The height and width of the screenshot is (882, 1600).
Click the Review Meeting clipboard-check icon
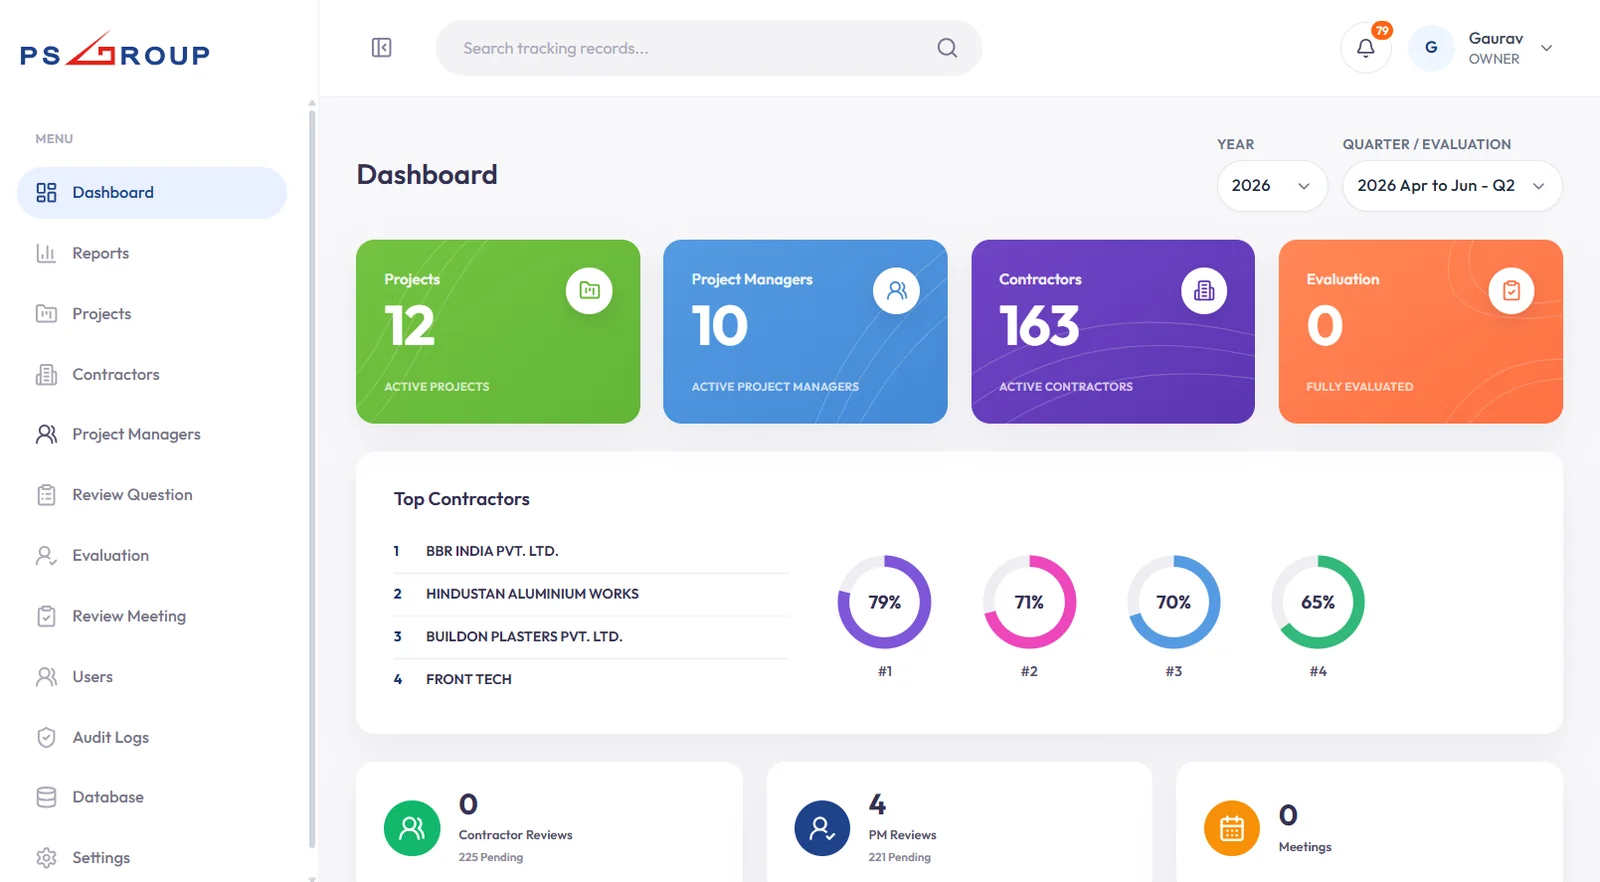coord(46,616)
